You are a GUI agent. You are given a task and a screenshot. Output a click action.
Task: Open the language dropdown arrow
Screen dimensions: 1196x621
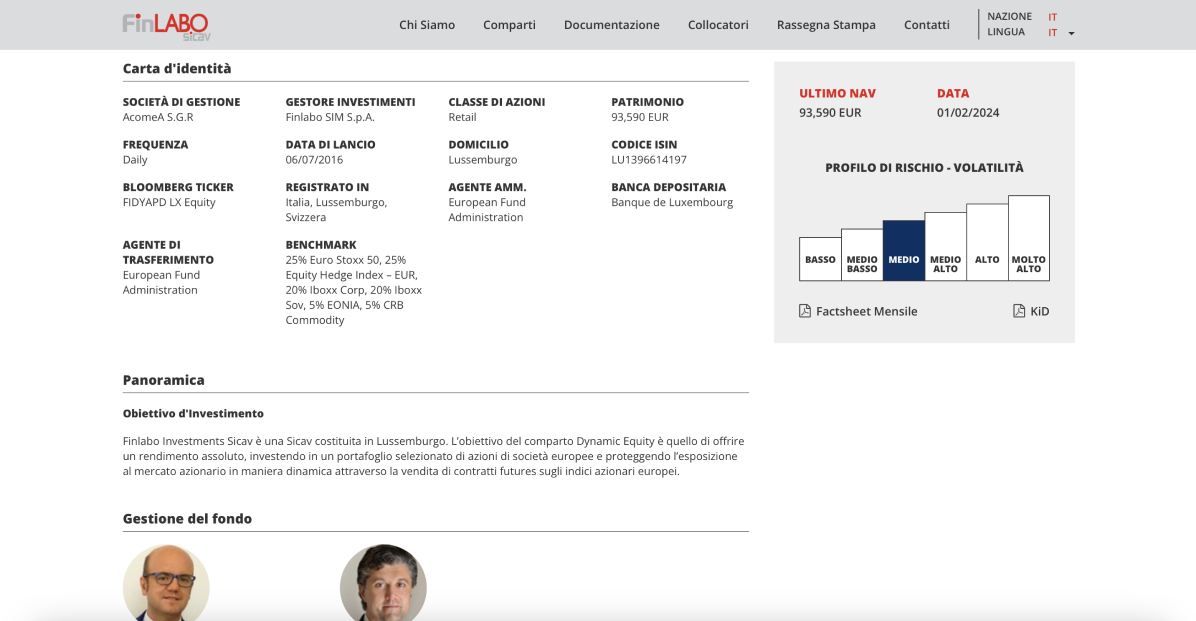pos(1071,34)
